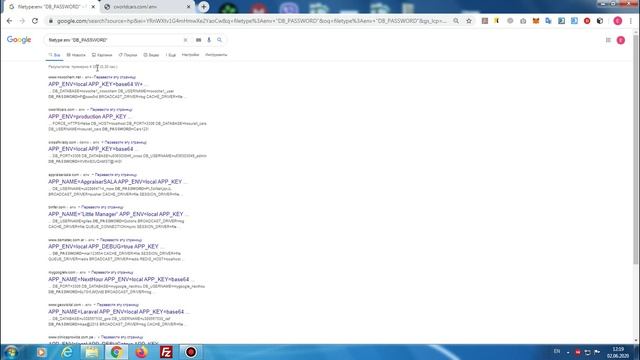Select the Все results tab
This screenshot has height=360, width=640.
pos(55,55)
